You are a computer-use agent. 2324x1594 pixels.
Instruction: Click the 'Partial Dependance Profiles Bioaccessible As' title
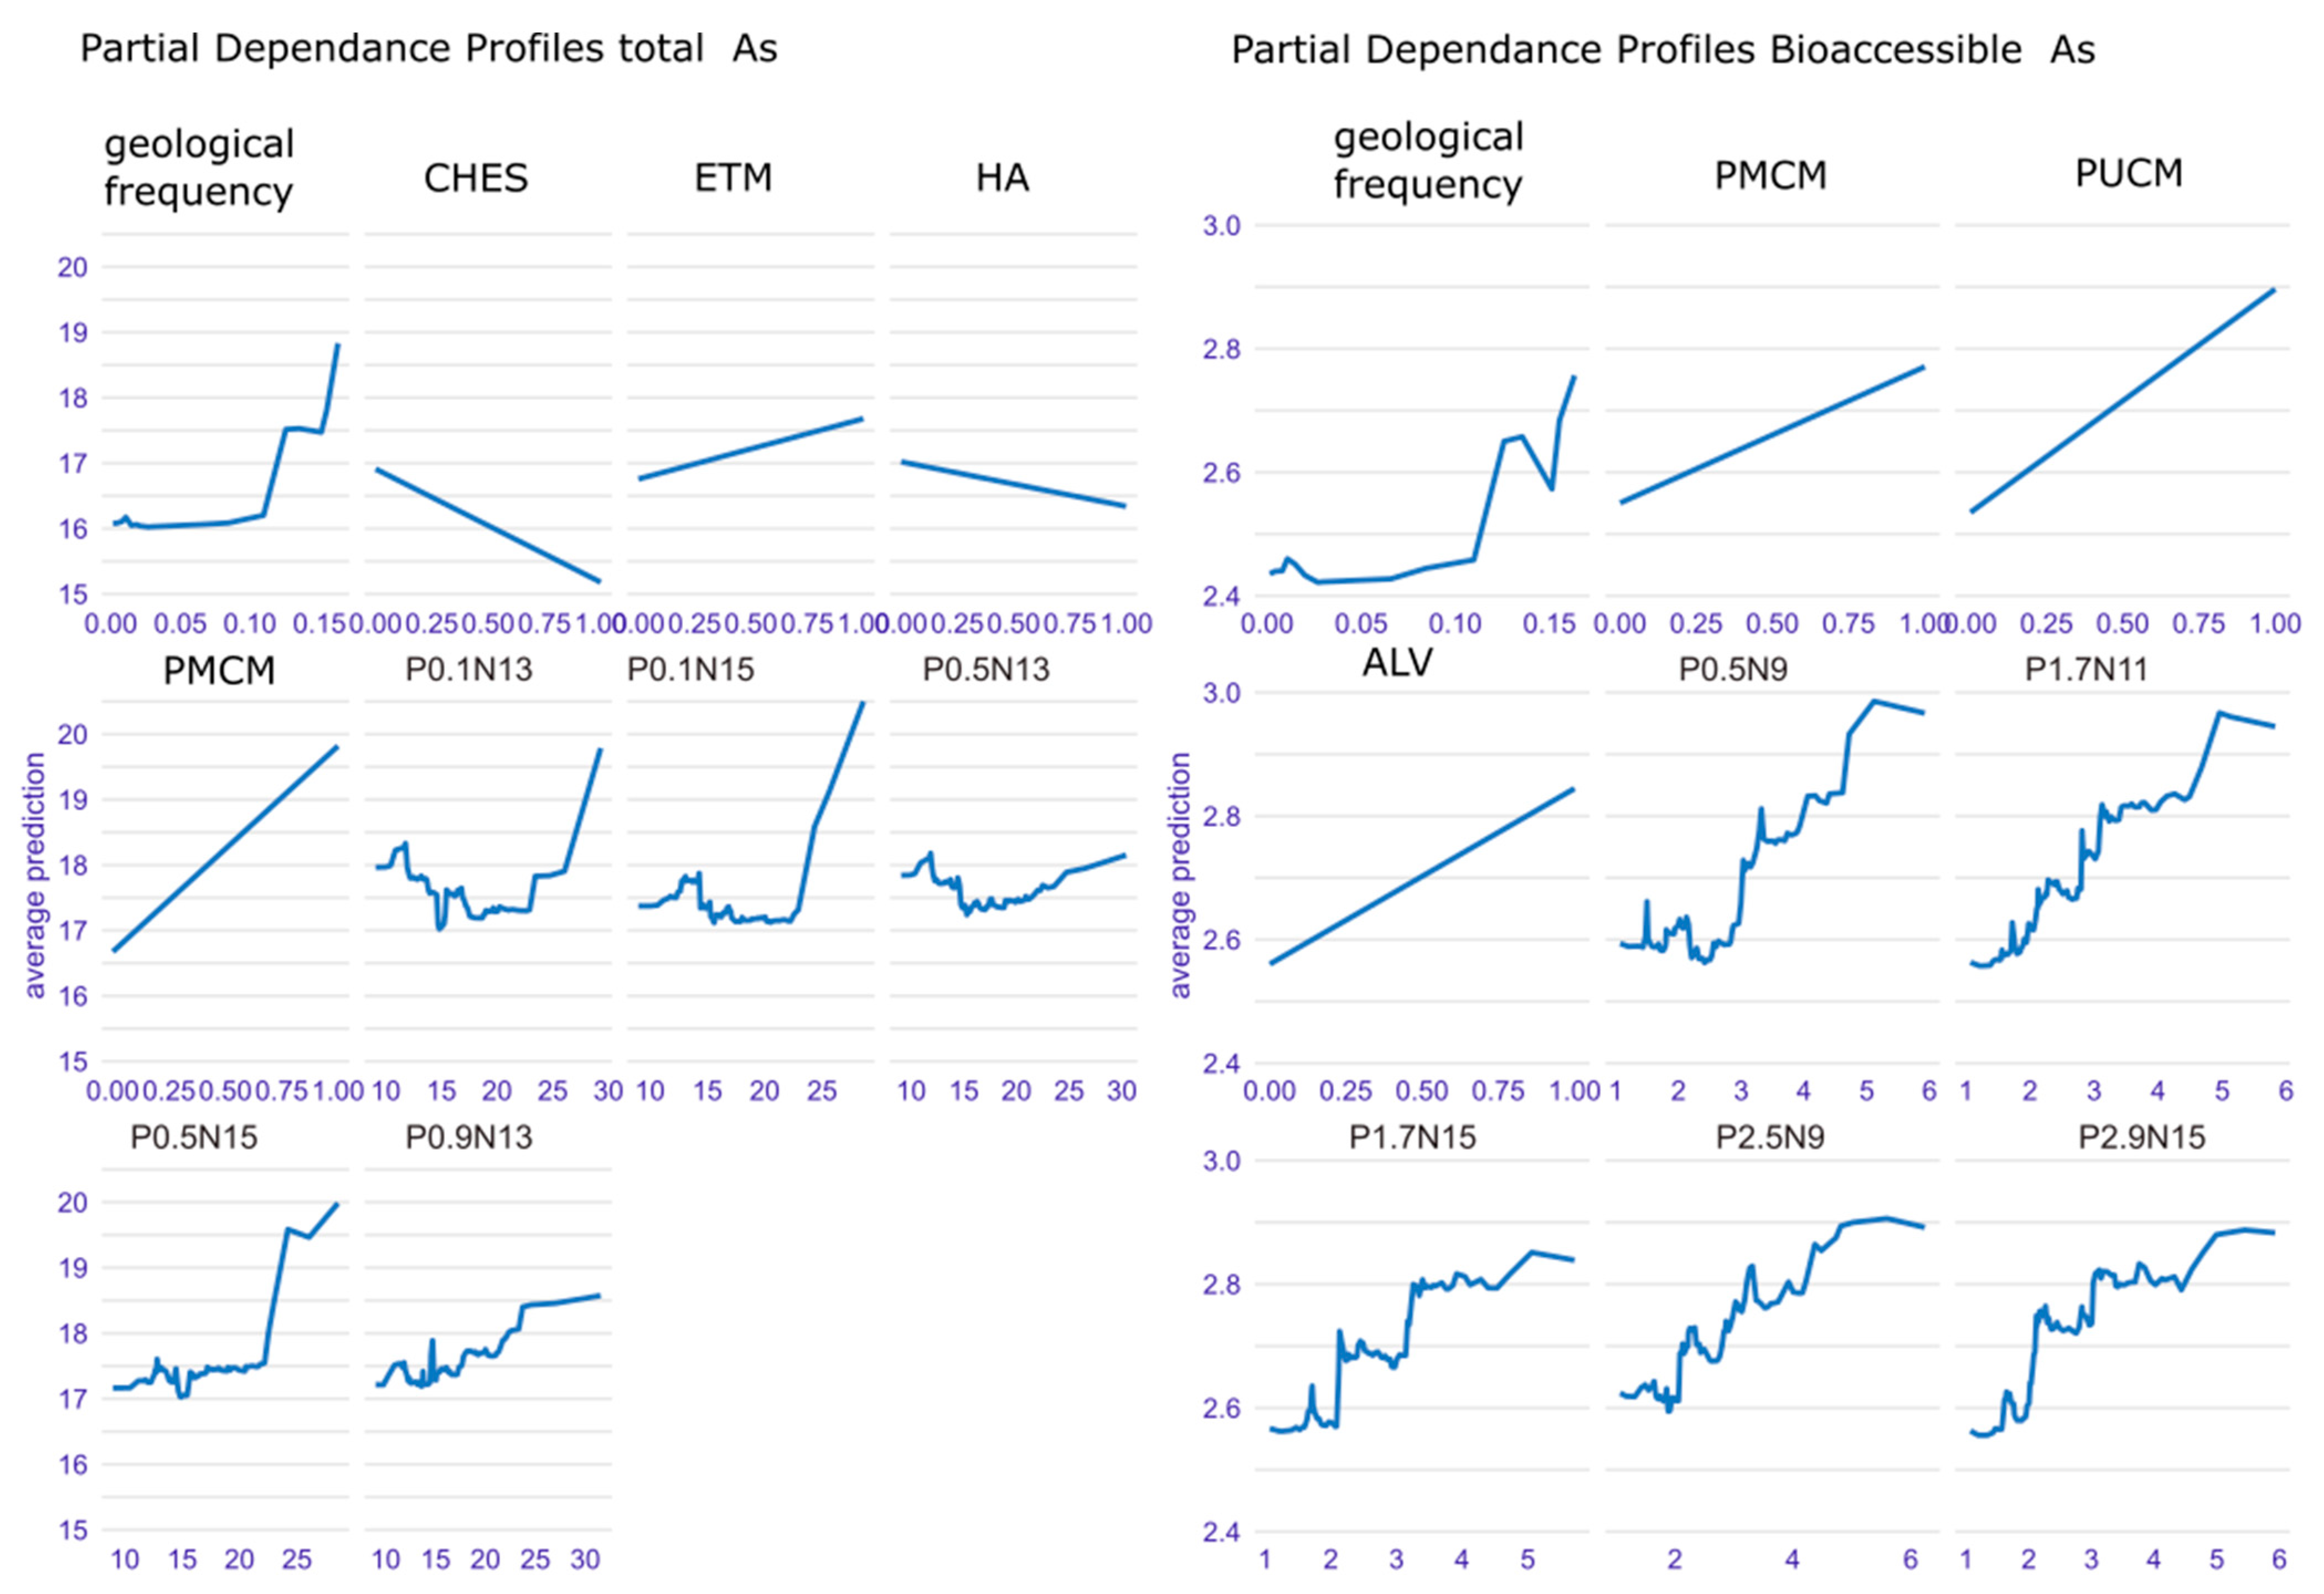coord(1662,49)
